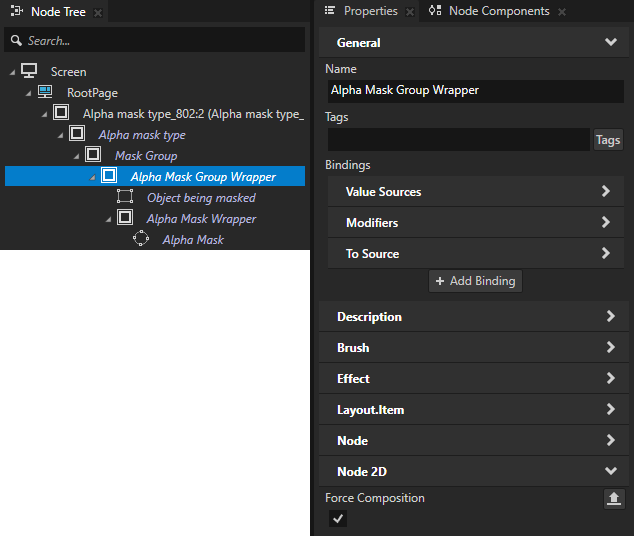Collapse the Node 2D section
This screenshot has height=536, width=634.
coord(610,471)
